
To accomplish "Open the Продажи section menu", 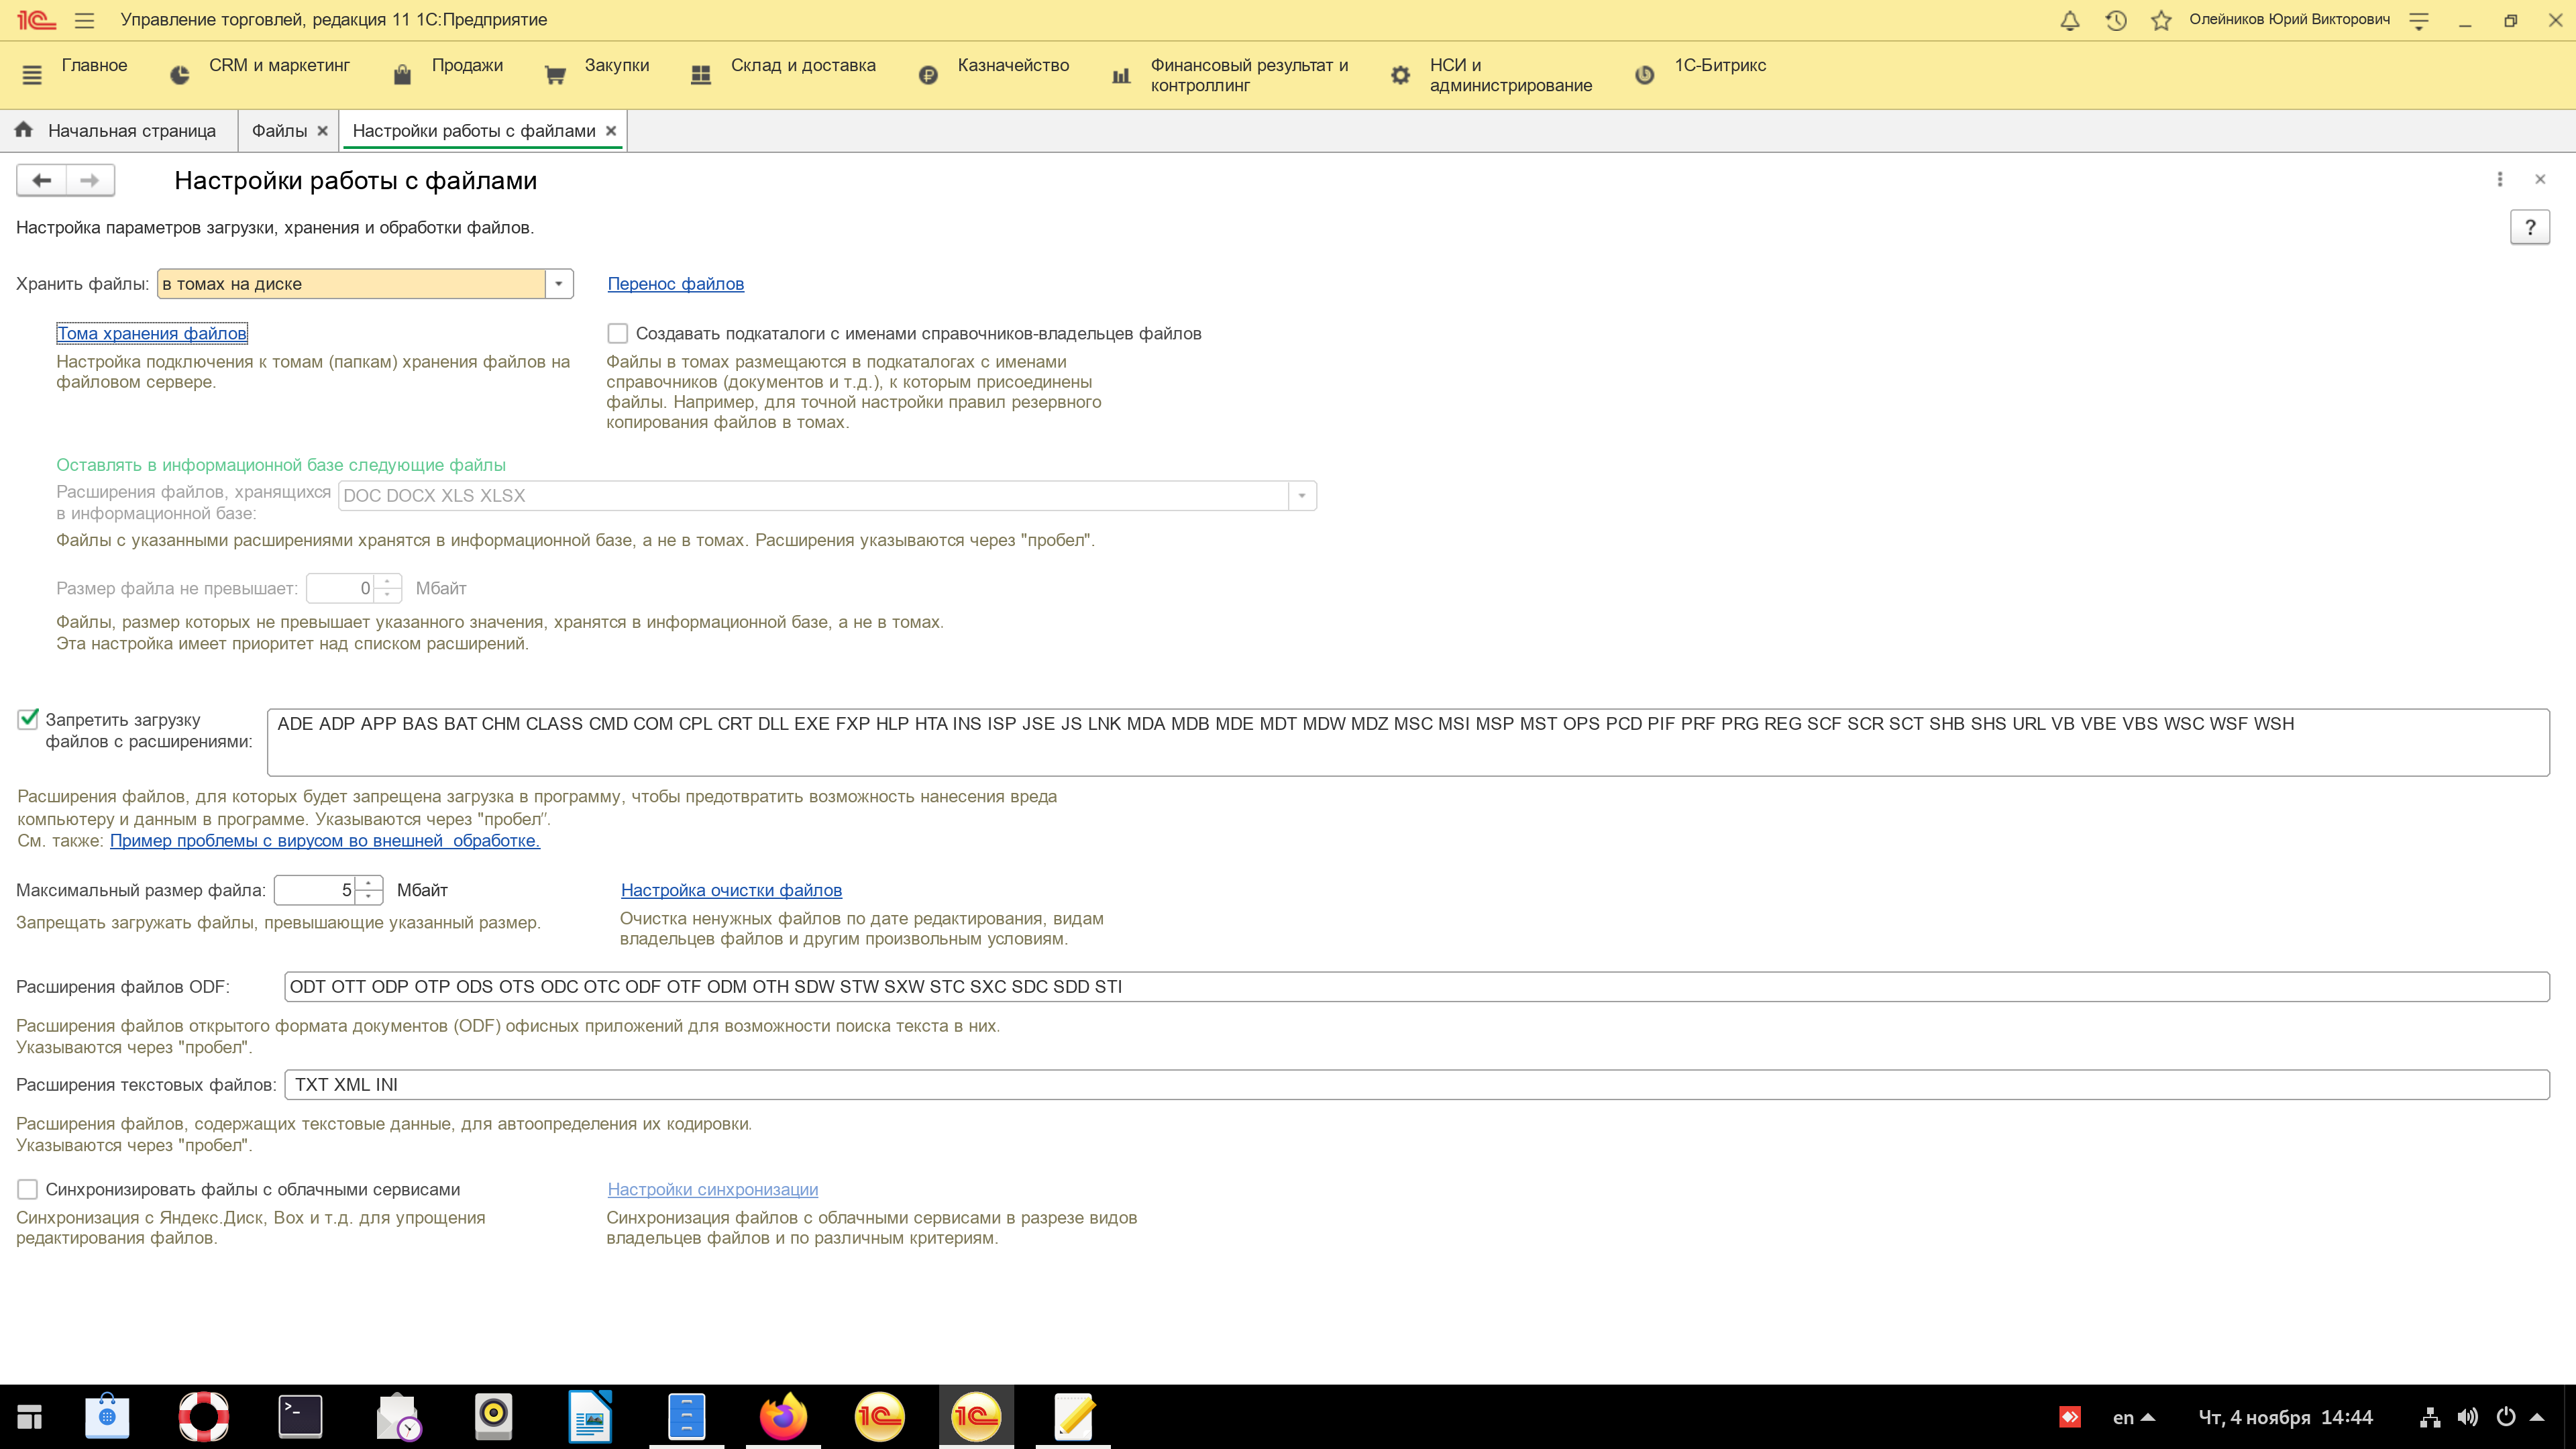I will [x=466, y=66].
